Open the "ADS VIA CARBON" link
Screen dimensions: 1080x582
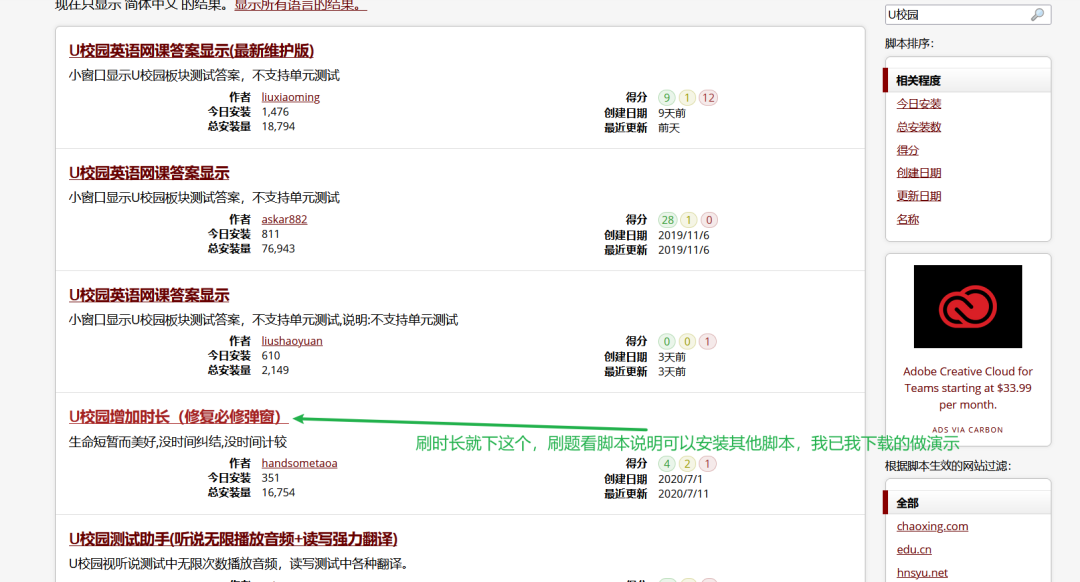point(967,427)
